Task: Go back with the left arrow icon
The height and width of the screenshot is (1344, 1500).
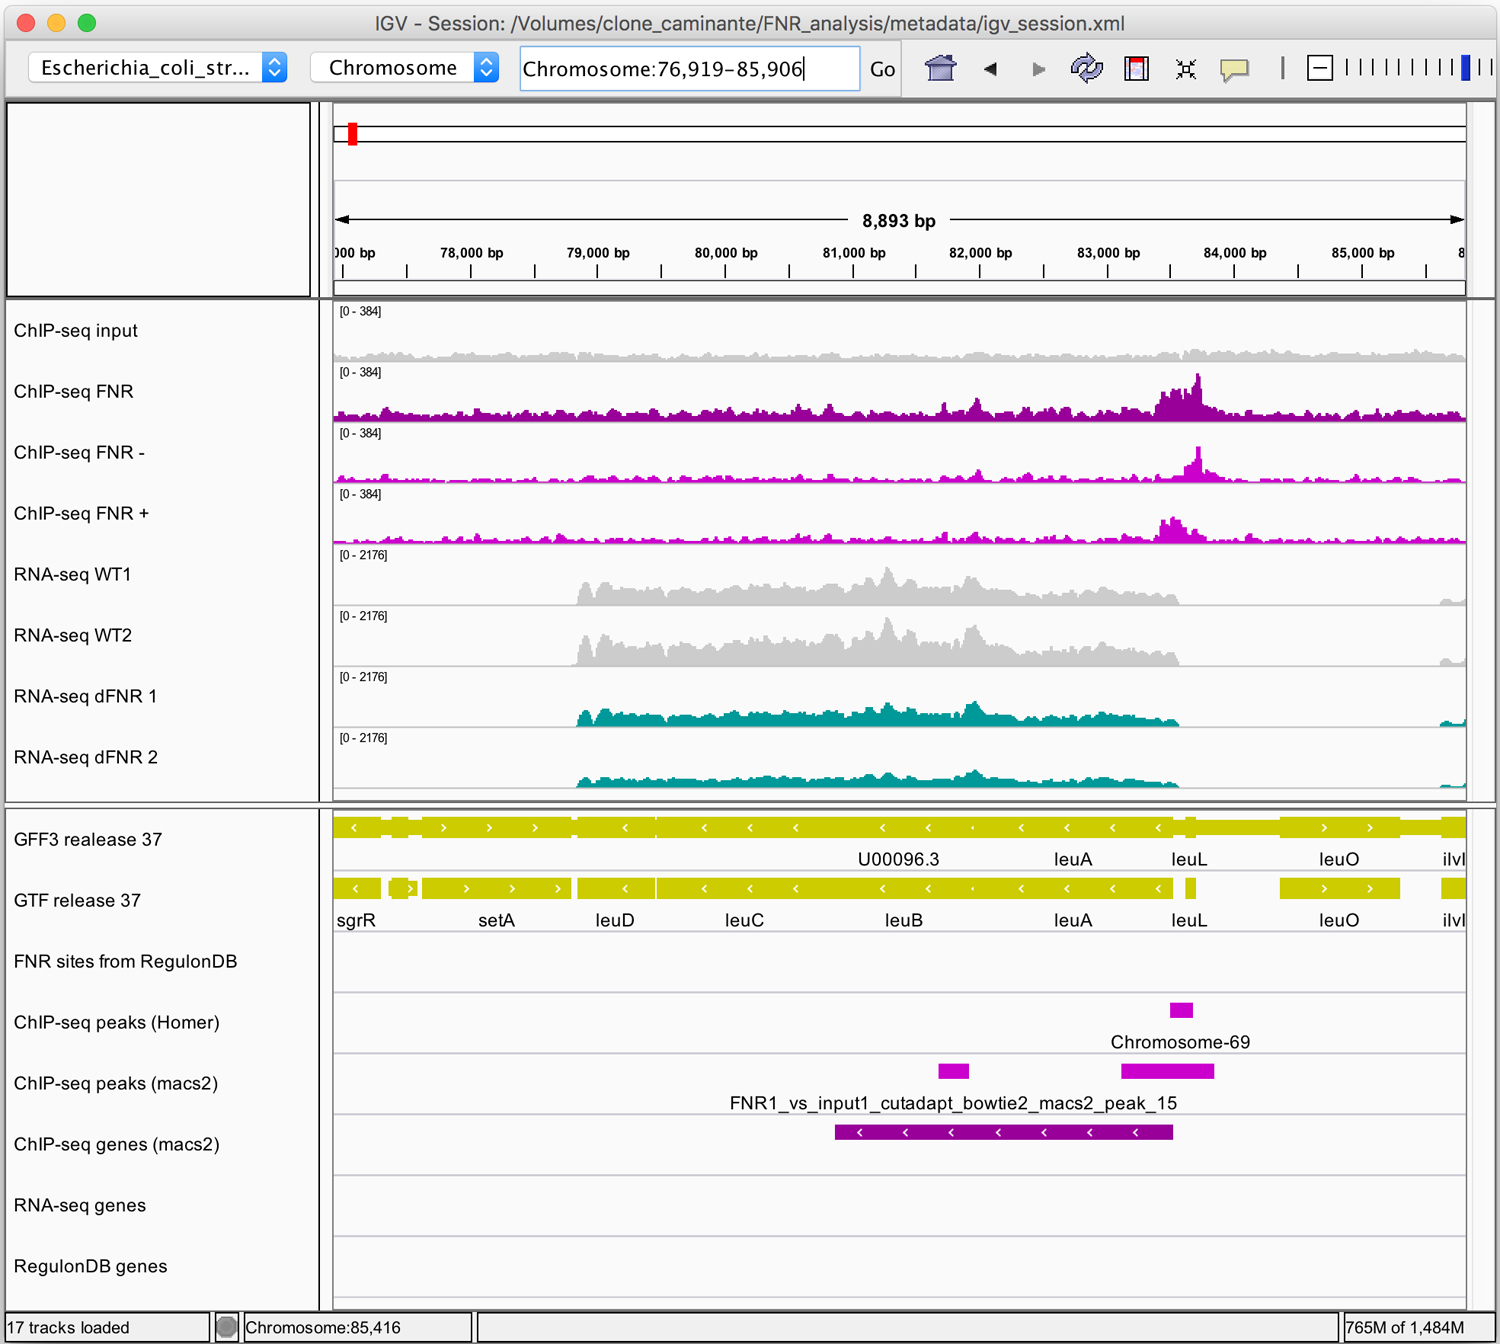Action: [x=990, y=68]
